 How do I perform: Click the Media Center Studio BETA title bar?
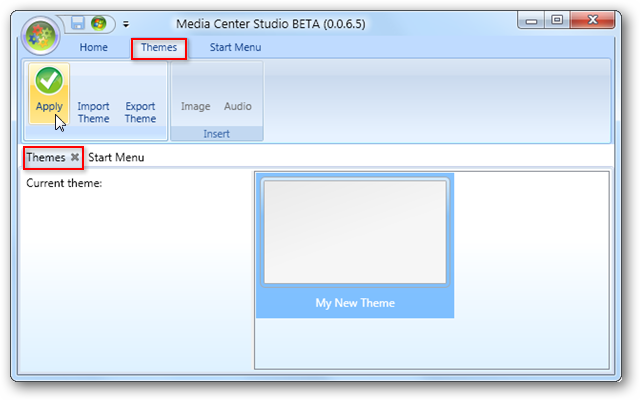(x=271, y=24)
